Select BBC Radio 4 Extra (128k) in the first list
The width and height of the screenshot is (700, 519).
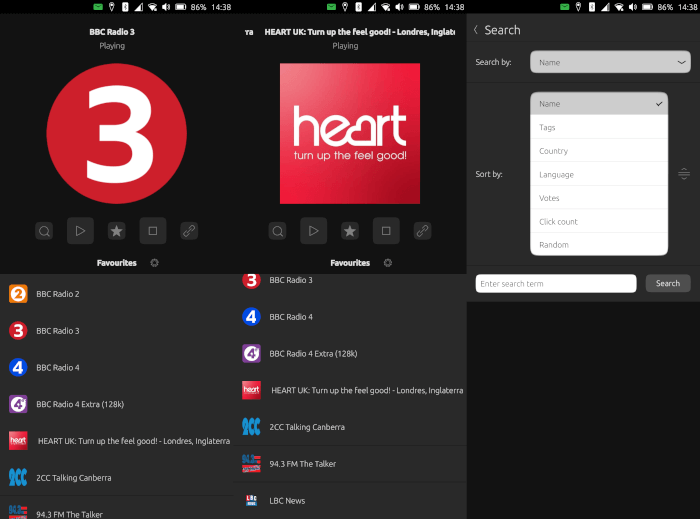click(x=117, y=404)
